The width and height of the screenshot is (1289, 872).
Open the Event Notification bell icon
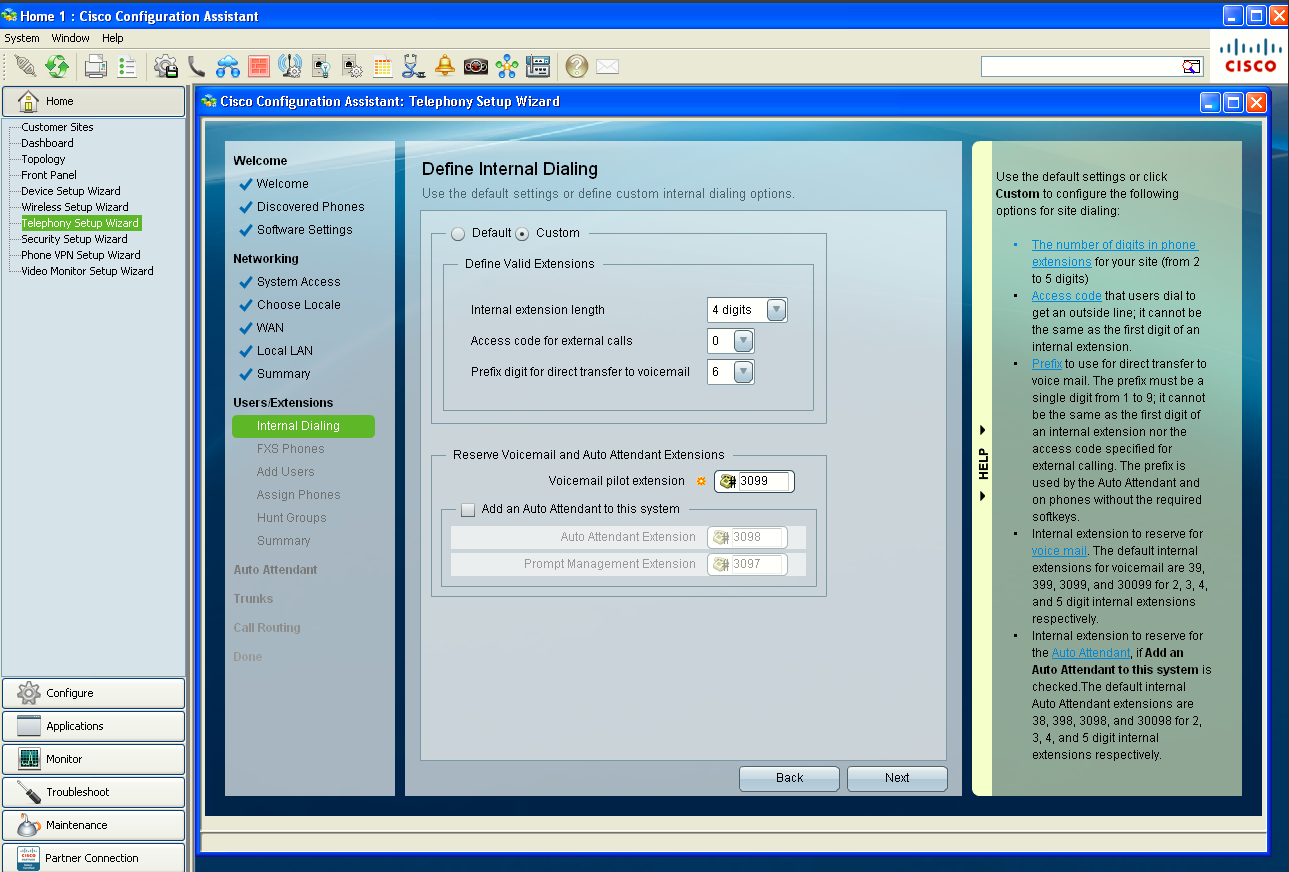[x=445, y=67]
